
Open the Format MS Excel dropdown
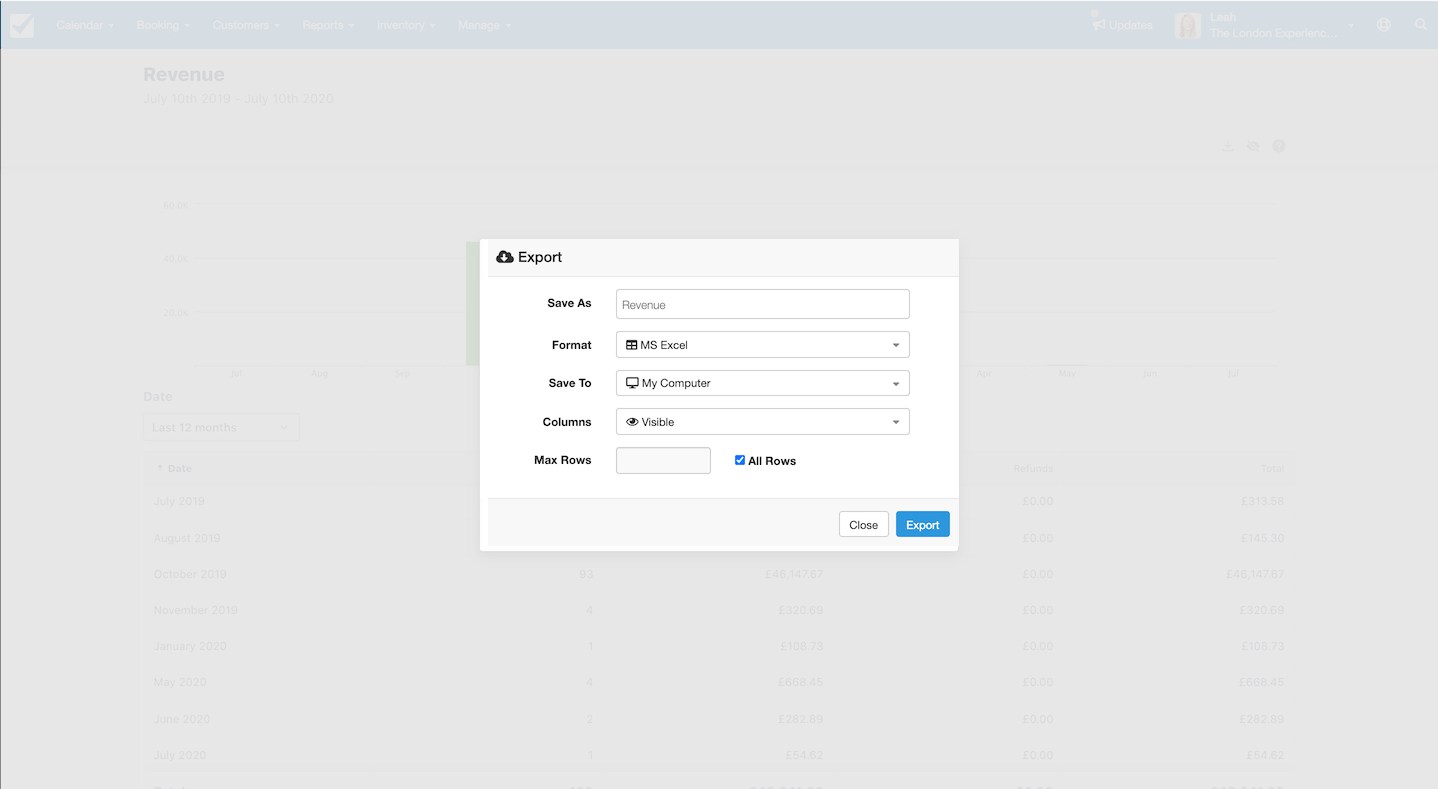pyautogui.click(x=763, y=345)
